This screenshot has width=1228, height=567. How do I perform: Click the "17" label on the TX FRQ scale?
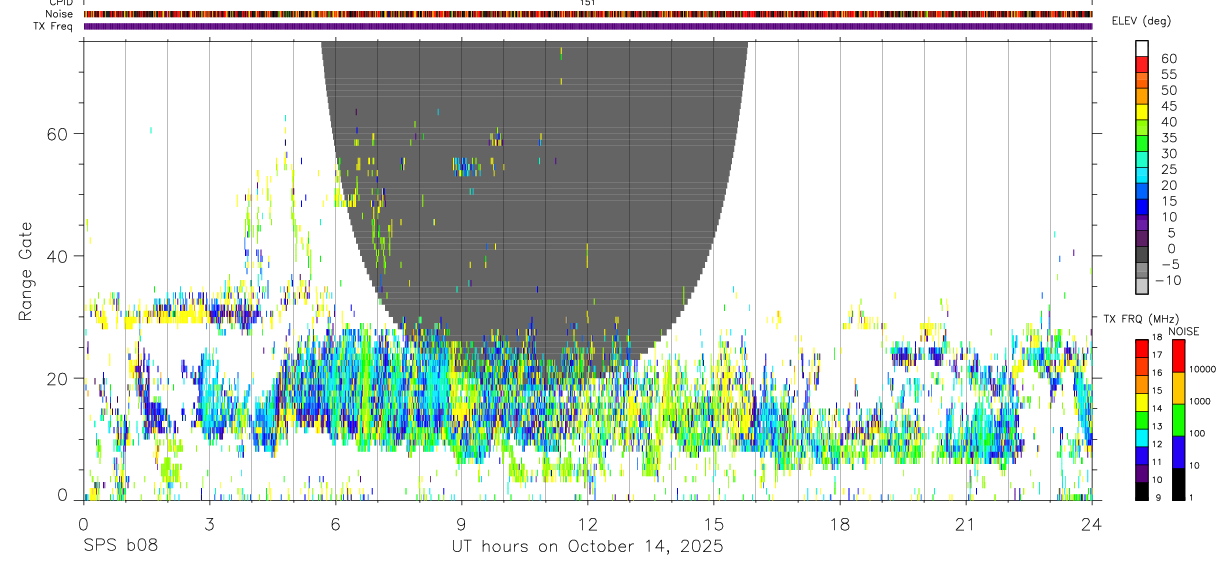[1156, 355]
